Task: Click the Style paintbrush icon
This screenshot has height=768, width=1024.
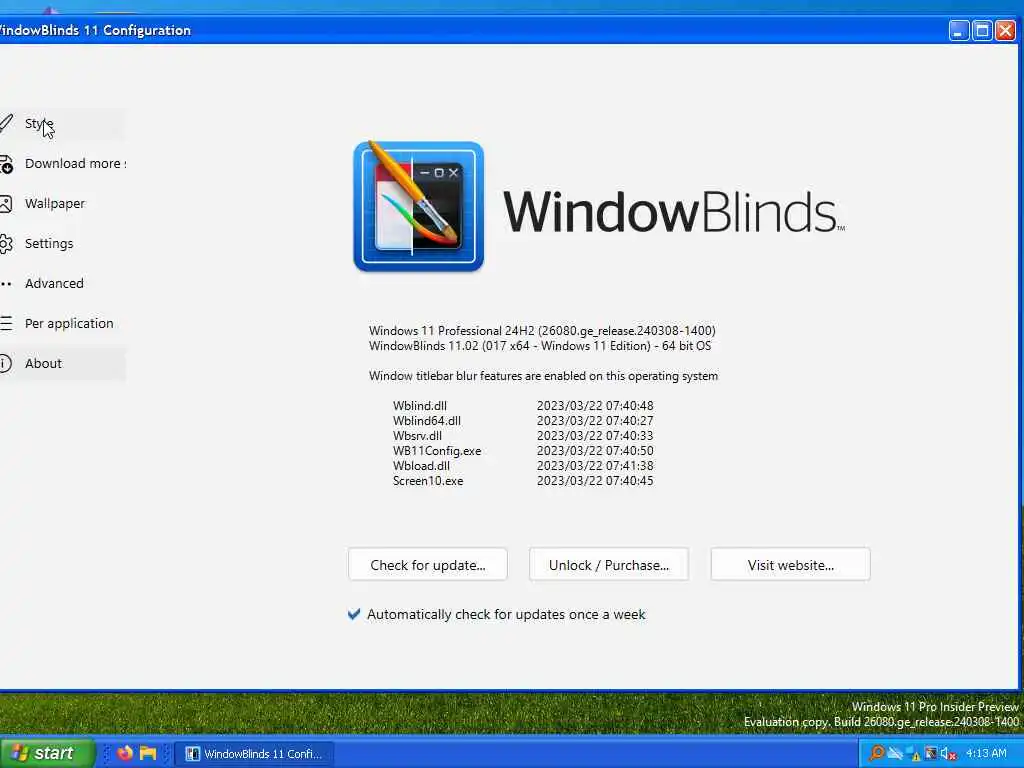Action: (6, 123)
